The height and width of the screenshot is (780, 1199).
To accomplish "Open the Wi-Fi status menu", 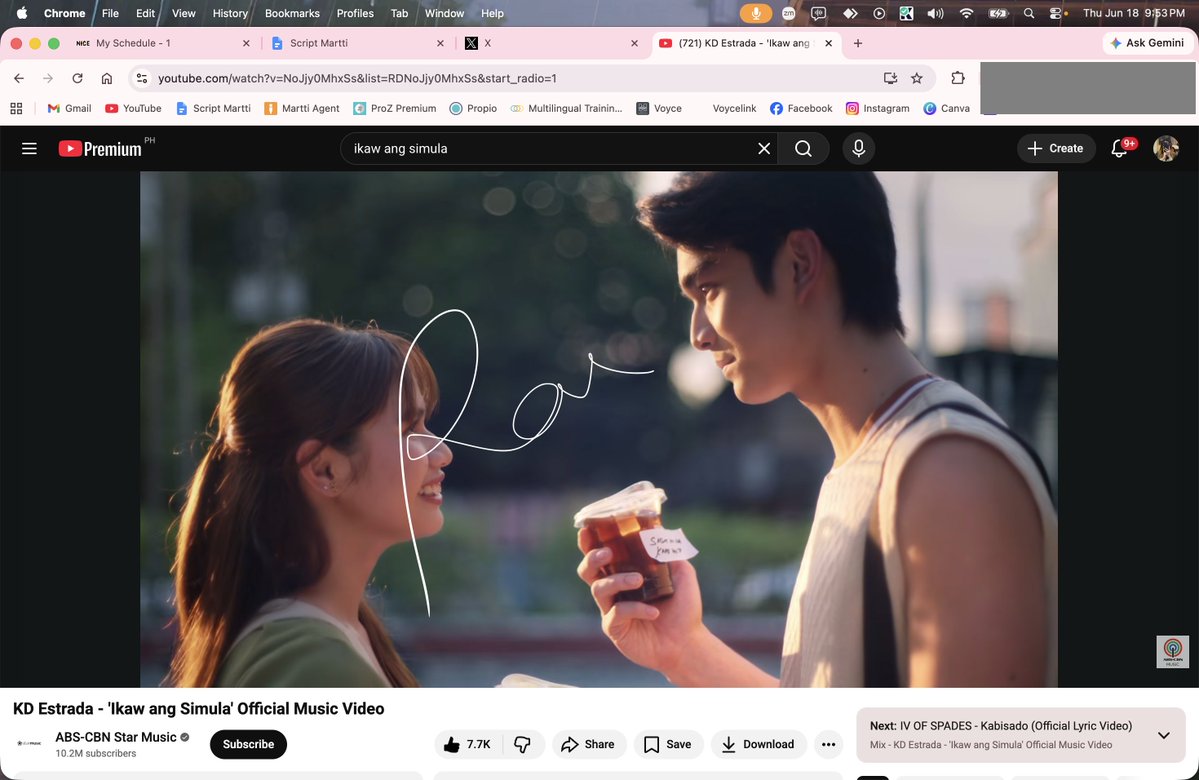I will pos(967,13).
